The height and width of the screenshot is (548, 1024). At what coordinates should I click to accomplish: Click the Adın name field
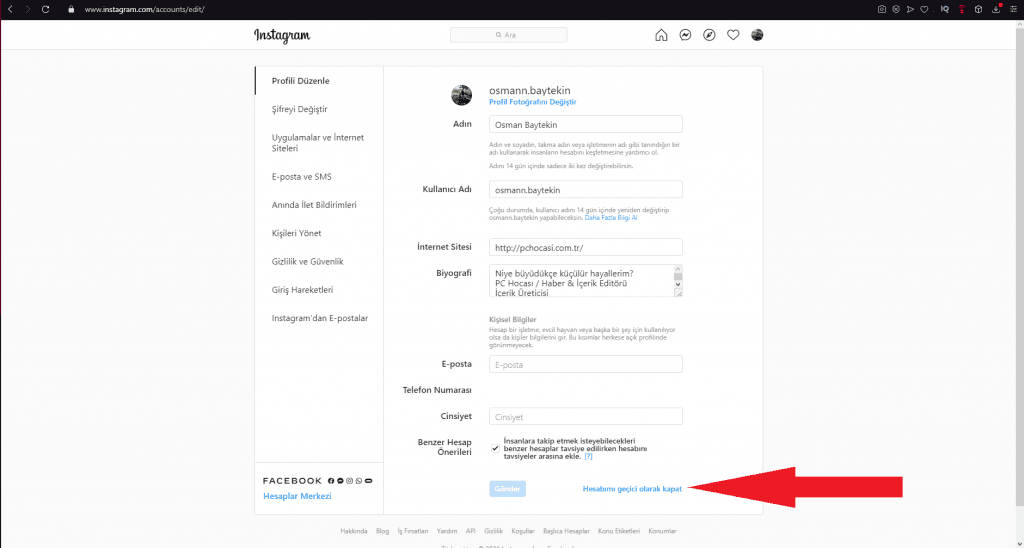[x=586, y=125]
